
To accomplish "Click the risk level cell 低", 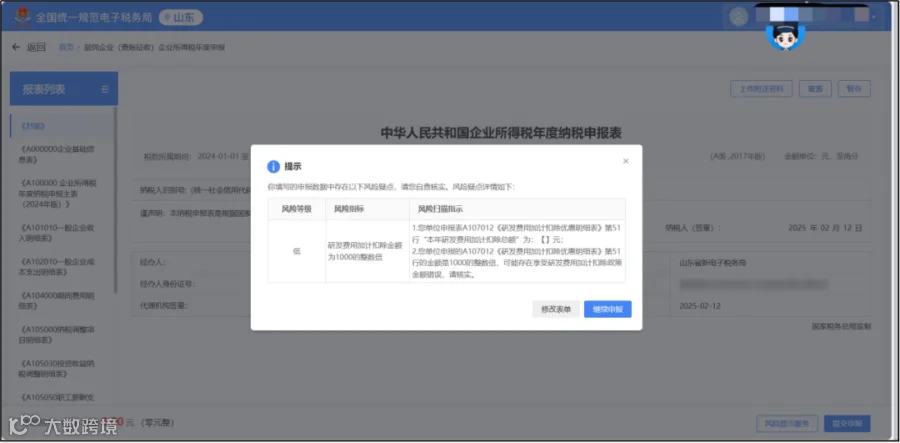I will pyautogui.click(x=297, y=251).
